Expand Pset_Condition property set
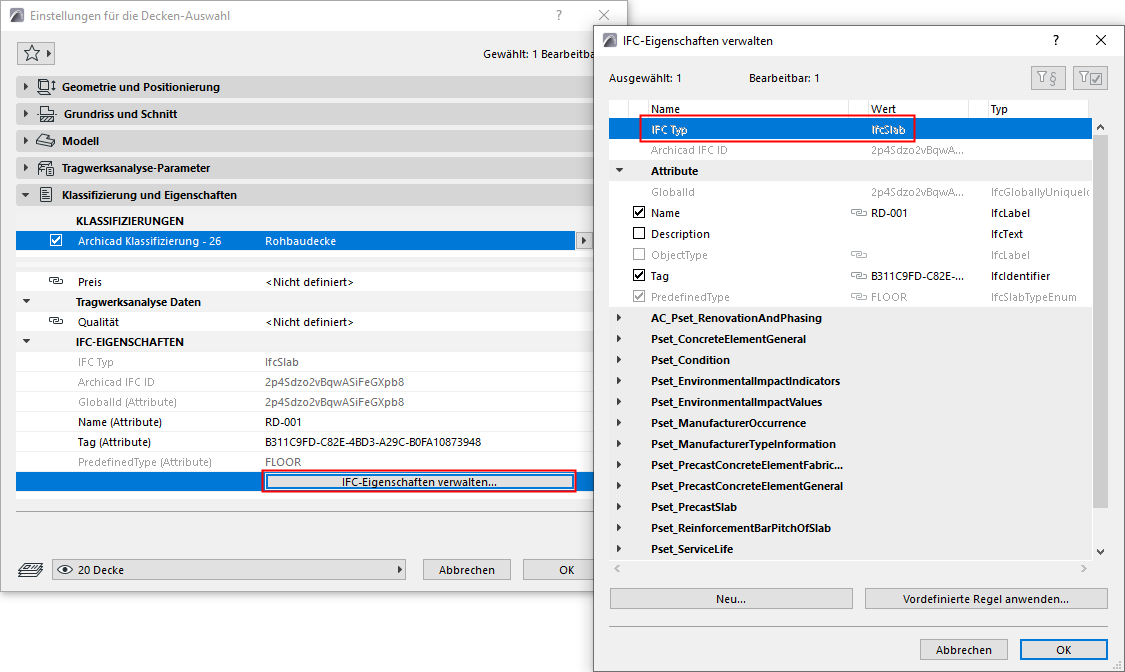 pos(619,359)
